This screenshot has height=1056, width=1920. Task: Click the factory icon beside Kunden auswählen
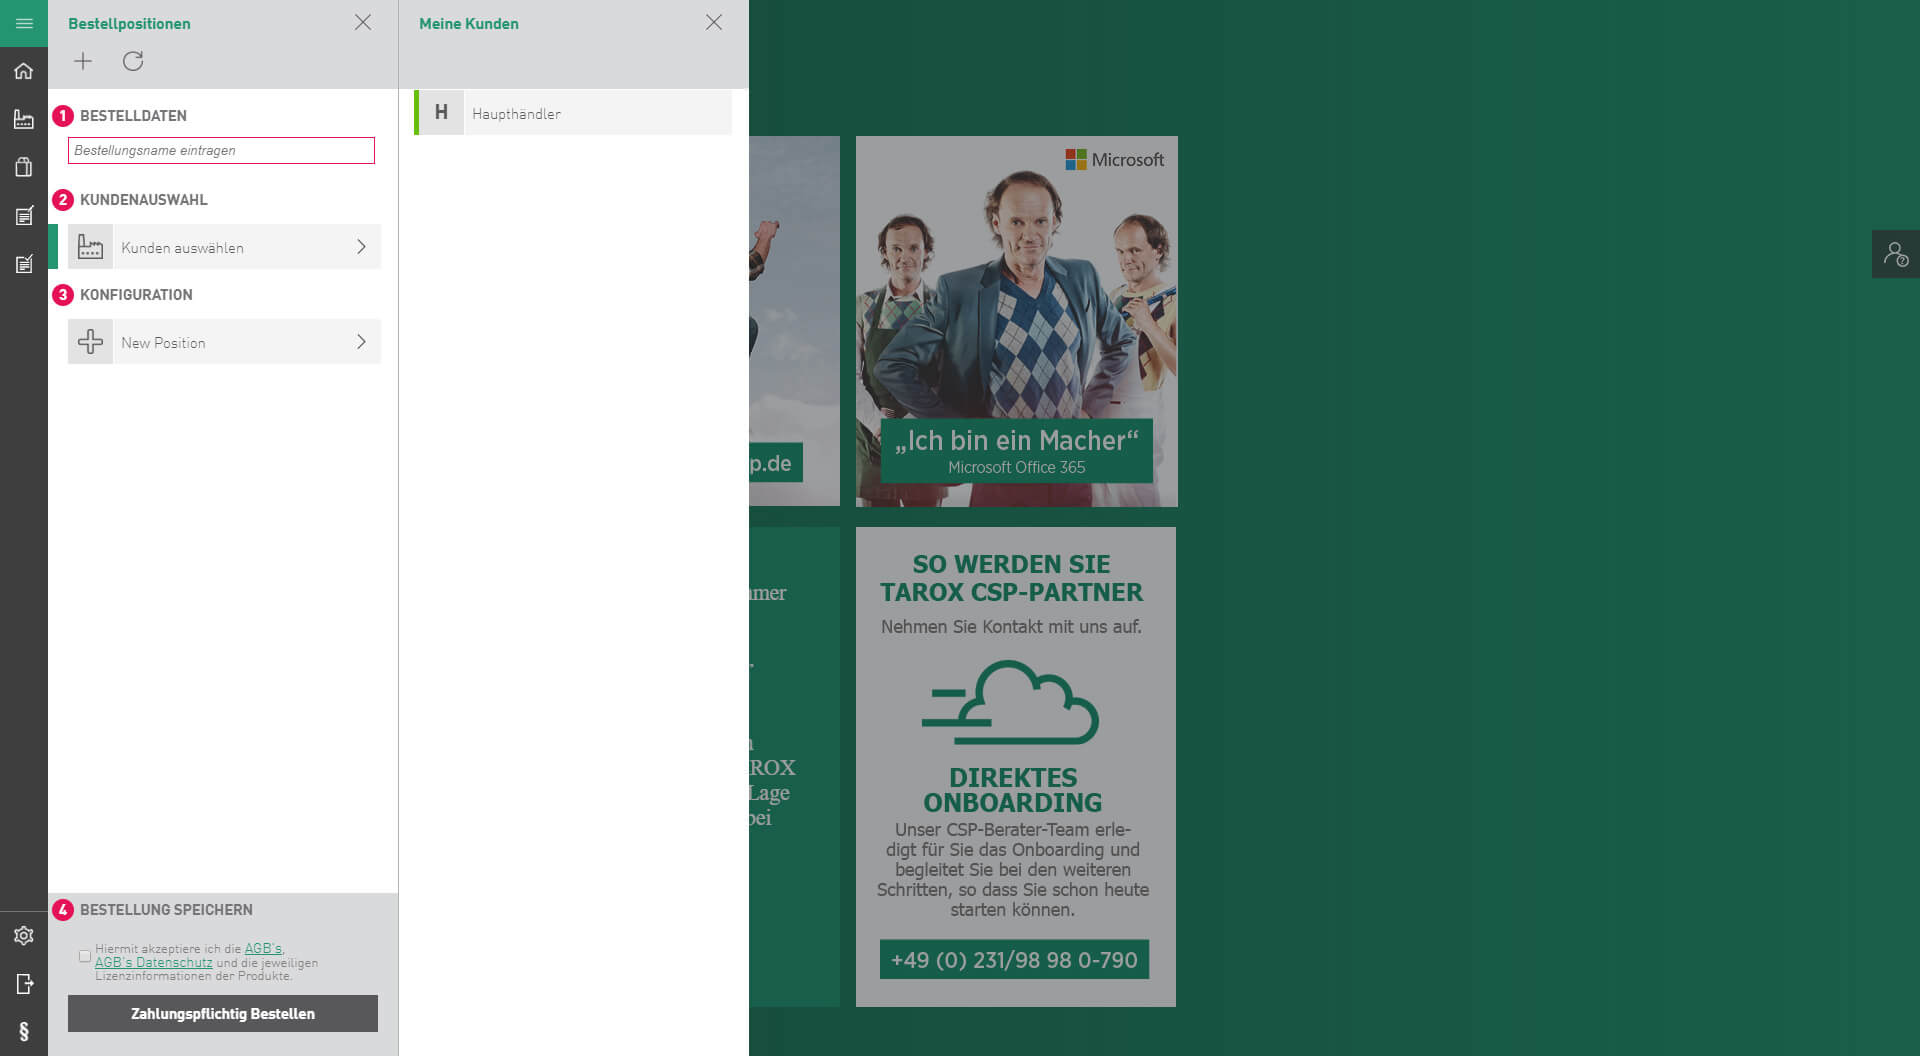point(90,247)
